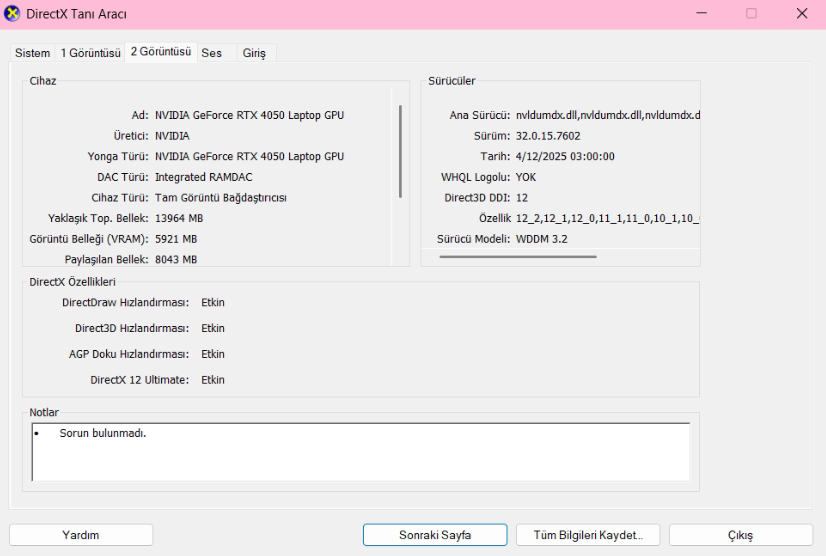Click the VRAM value 5921 MB

tap(176, 239)
